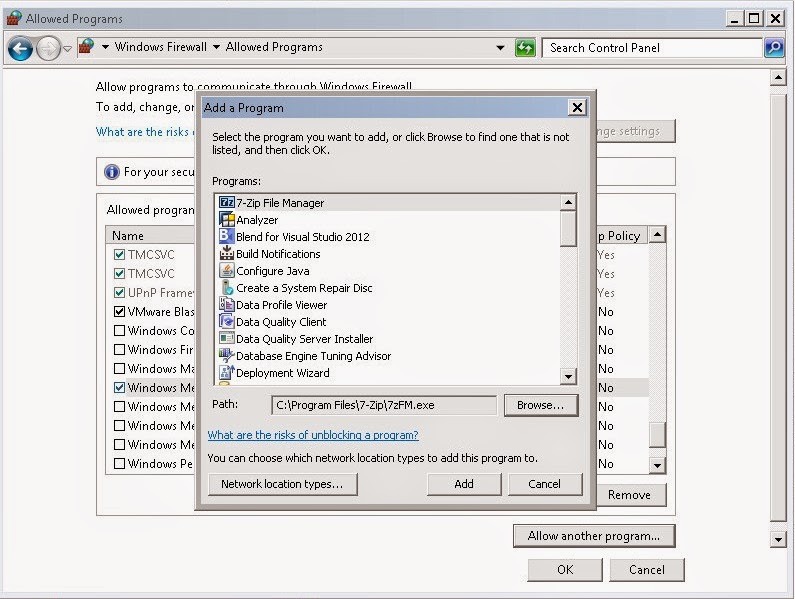Click Programs list scroll up arrow

coord(568,202)
